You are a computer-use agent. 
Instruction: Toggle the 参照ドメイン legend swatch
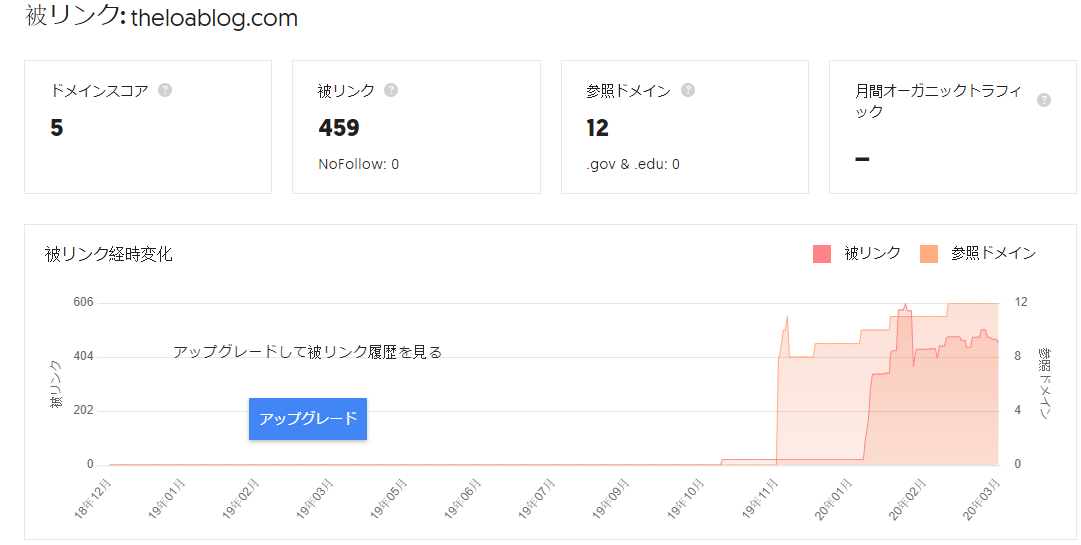[x=929, y=254]
